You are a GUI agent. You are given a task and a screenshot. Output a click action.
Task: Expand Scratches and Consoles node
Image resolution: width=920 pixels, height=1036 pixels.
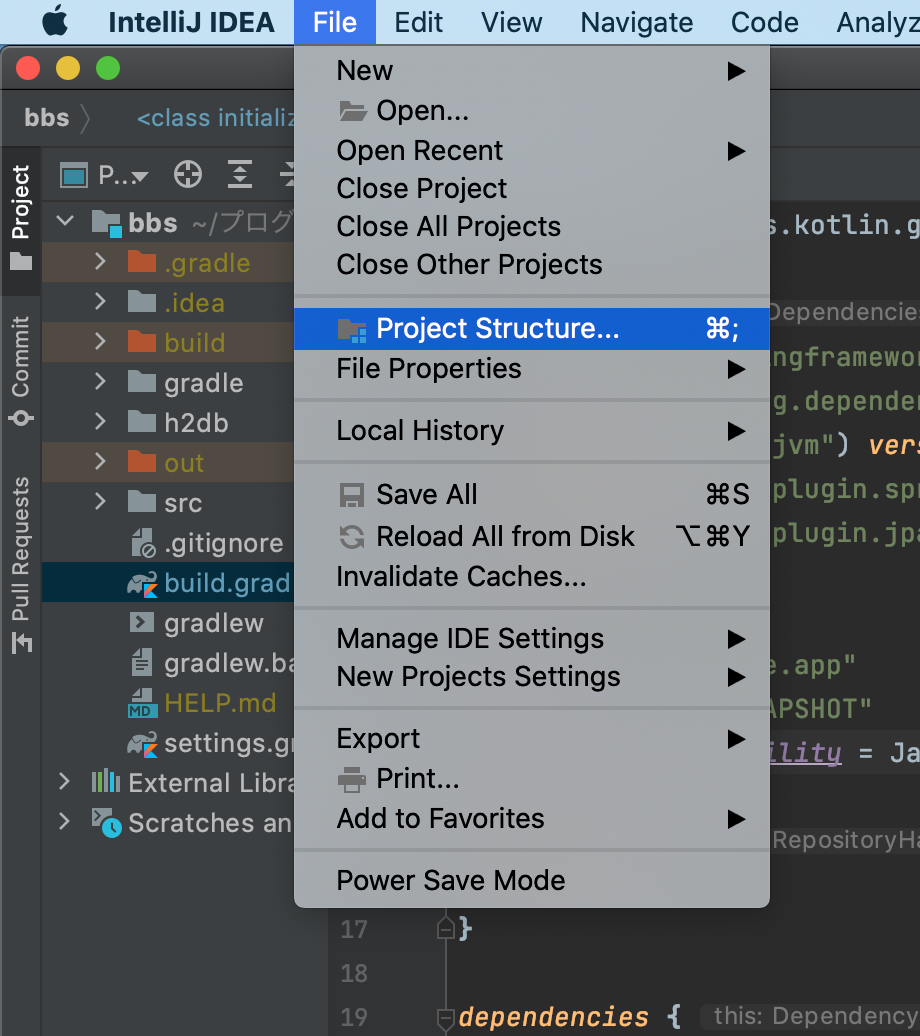coord(65,822)
